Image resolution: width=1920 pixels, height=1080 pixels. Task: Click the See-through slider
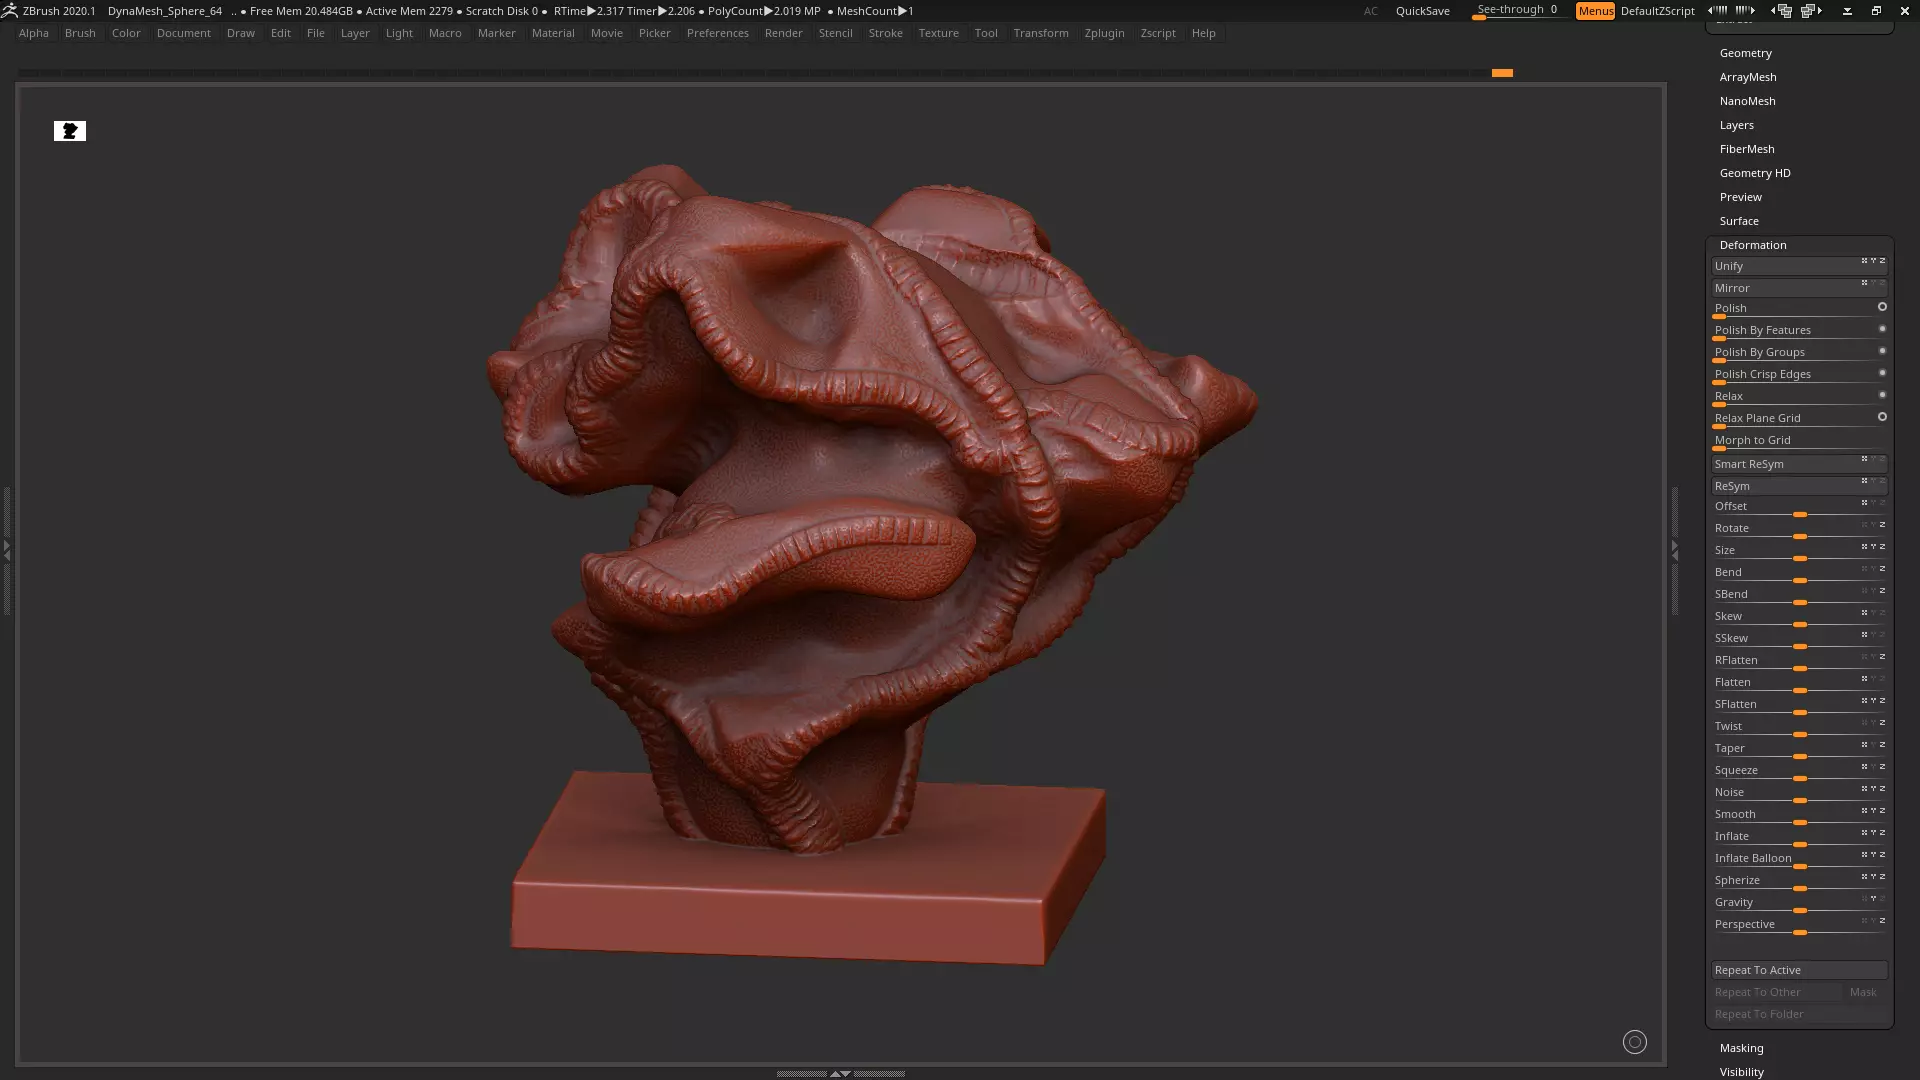pyautogui.click(x=1519, y=10)
